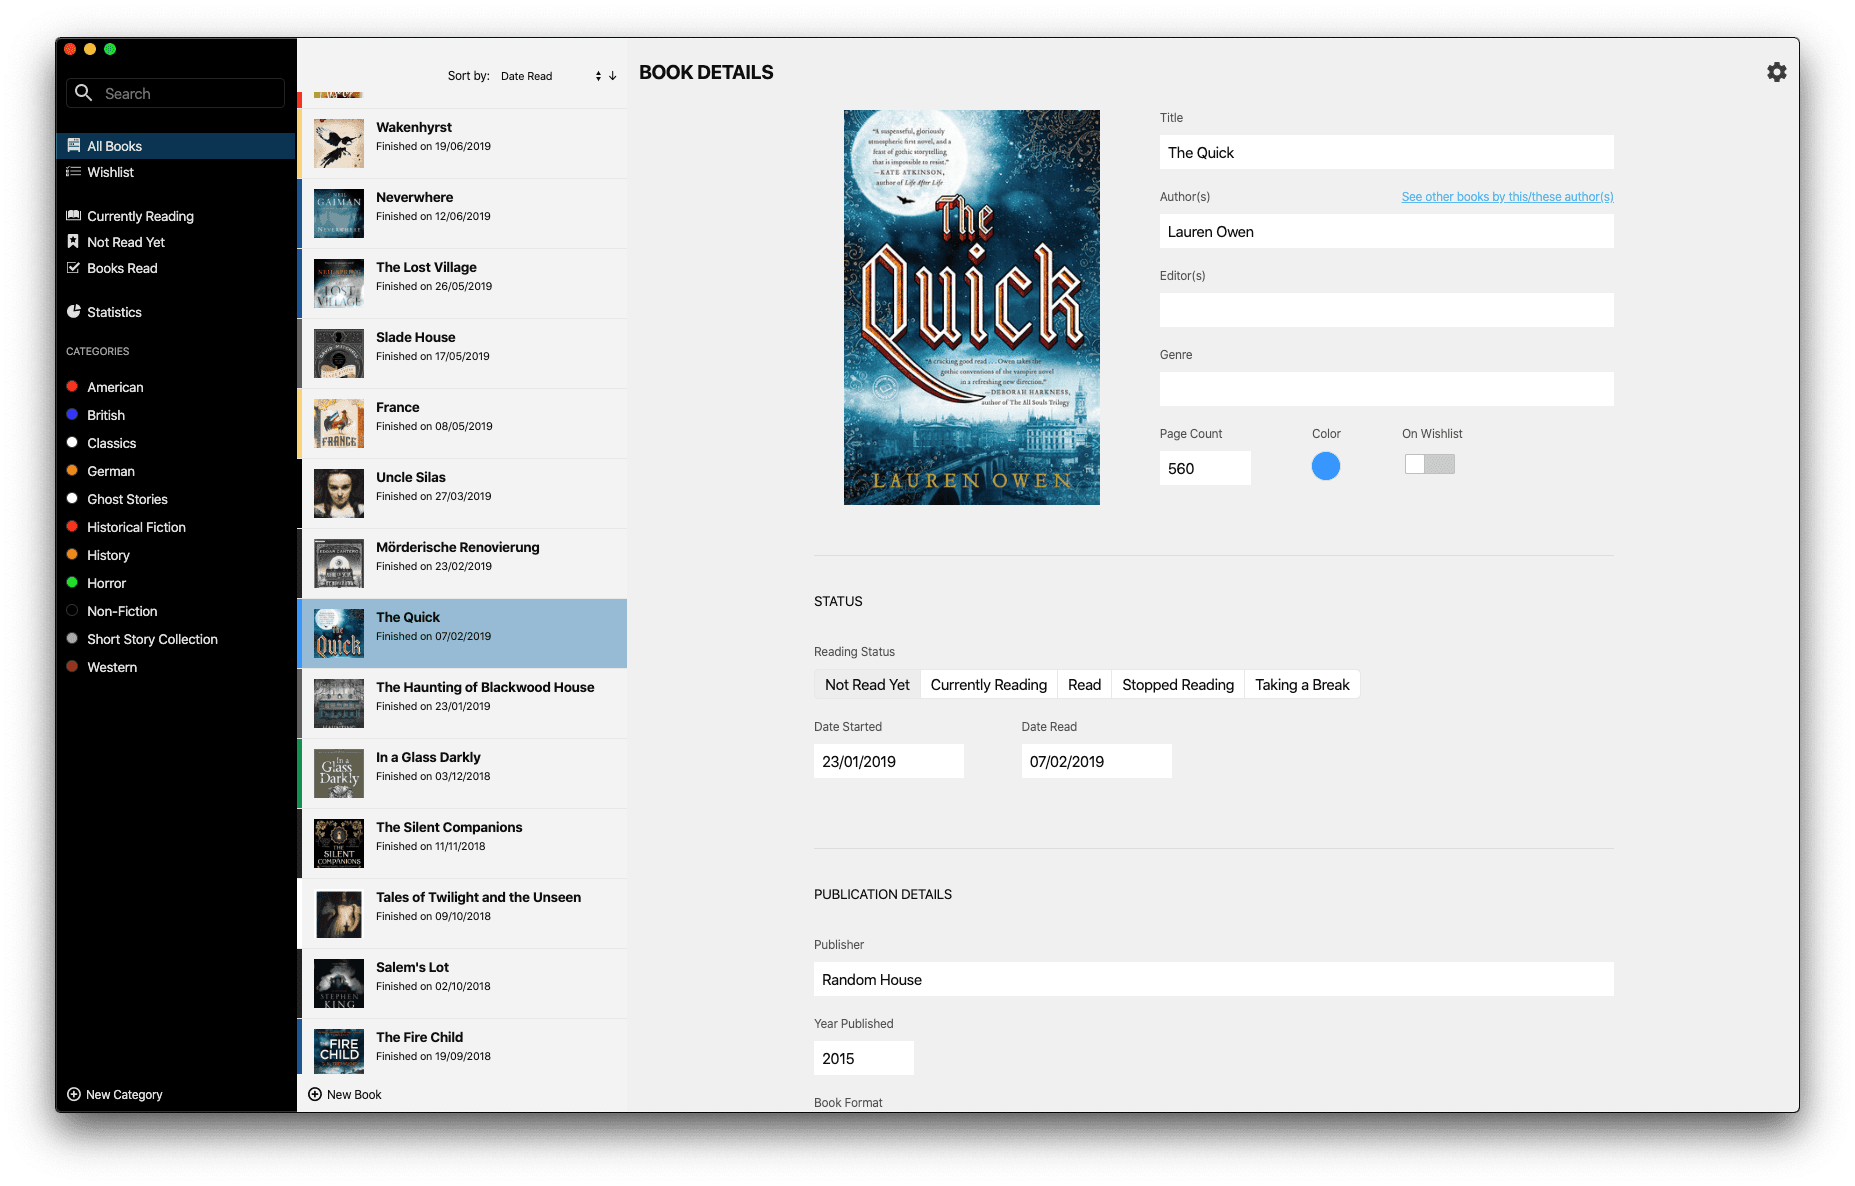The height and width of the screenshot is (1186, 1855).
Task: Click the Statistics pie chart icon
Action: [x=73, y=312]
